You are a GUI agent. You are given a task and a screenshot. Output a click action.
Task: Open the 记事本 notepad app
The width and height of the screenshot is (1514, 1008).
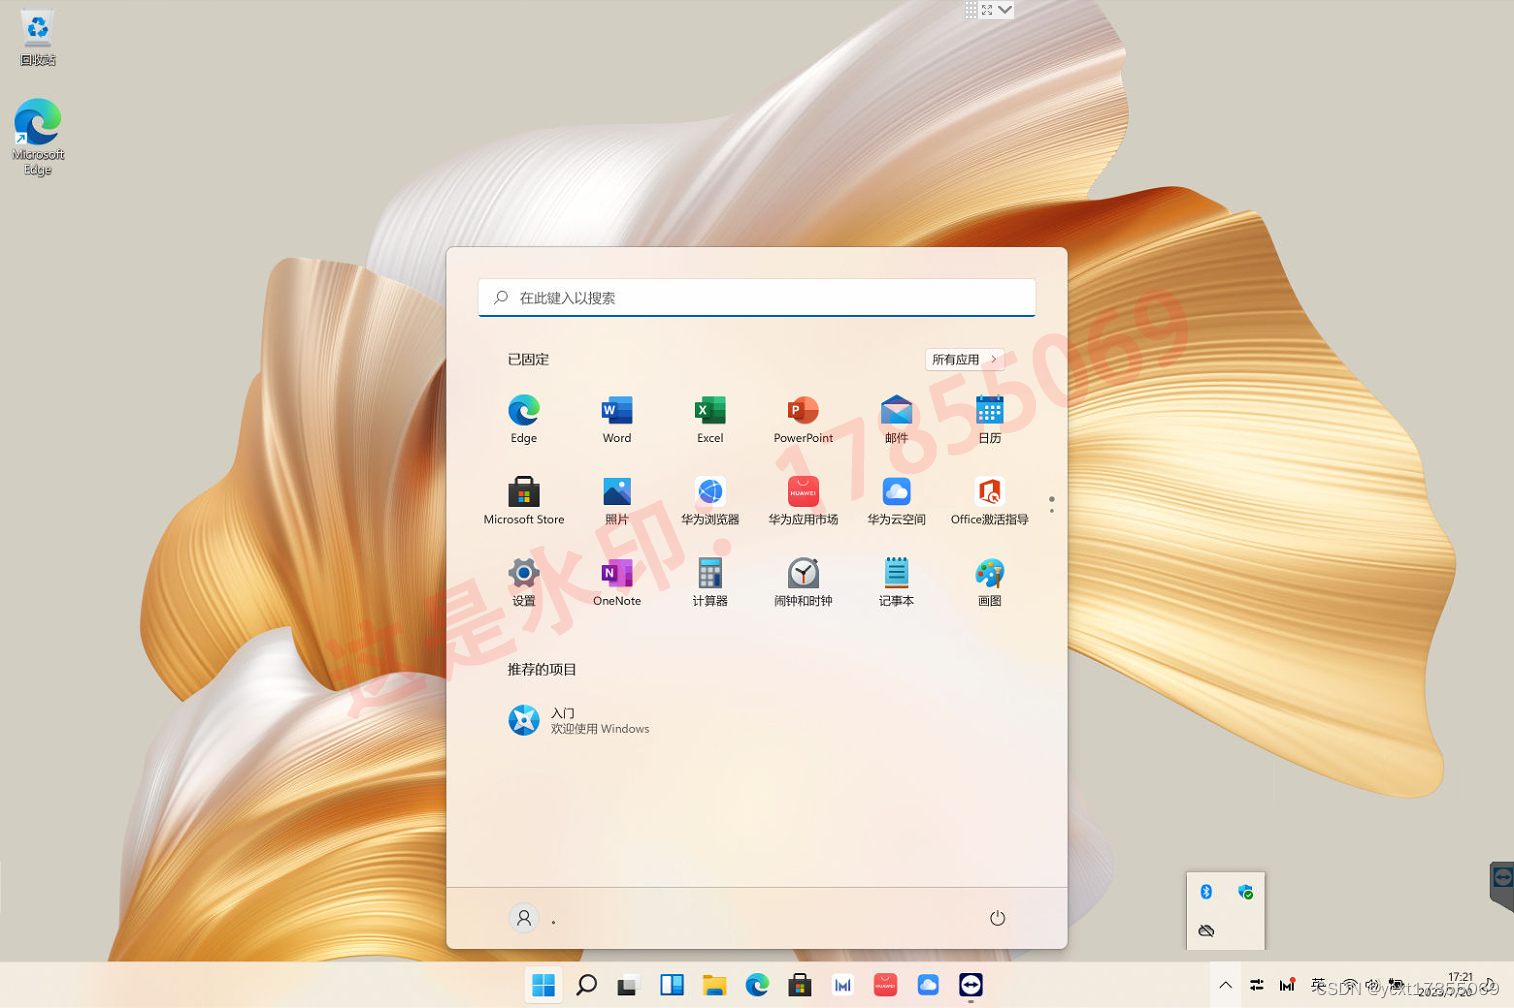(896, 582)
